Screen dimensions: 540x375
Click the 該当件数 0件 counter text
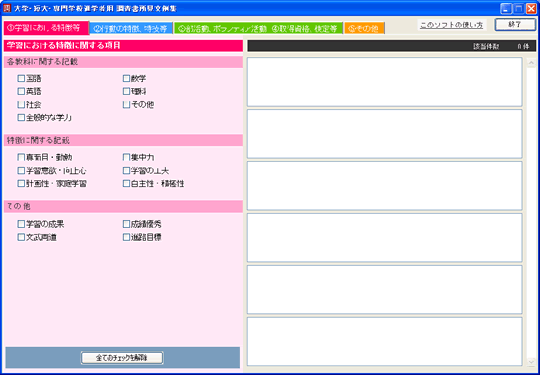click(x=501, y=46)
